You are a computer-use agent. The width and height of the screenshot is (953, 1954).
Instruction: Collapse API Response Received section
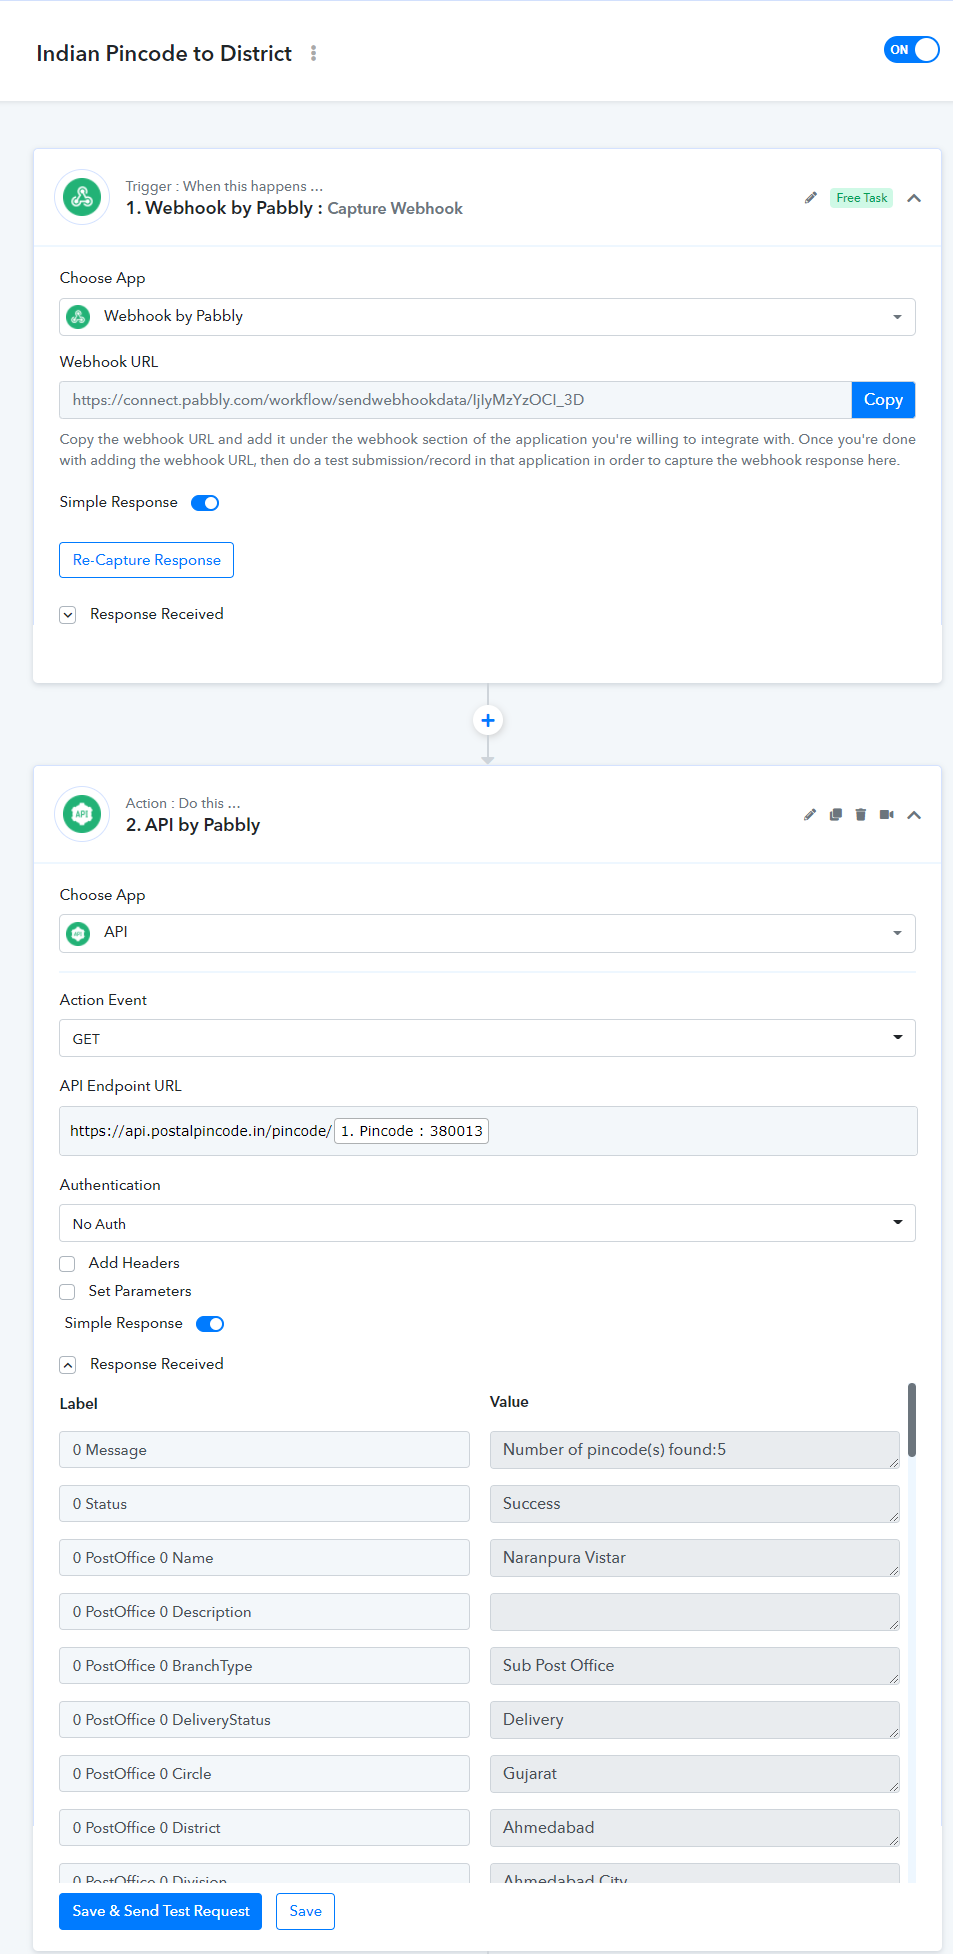pos(68,1365)
